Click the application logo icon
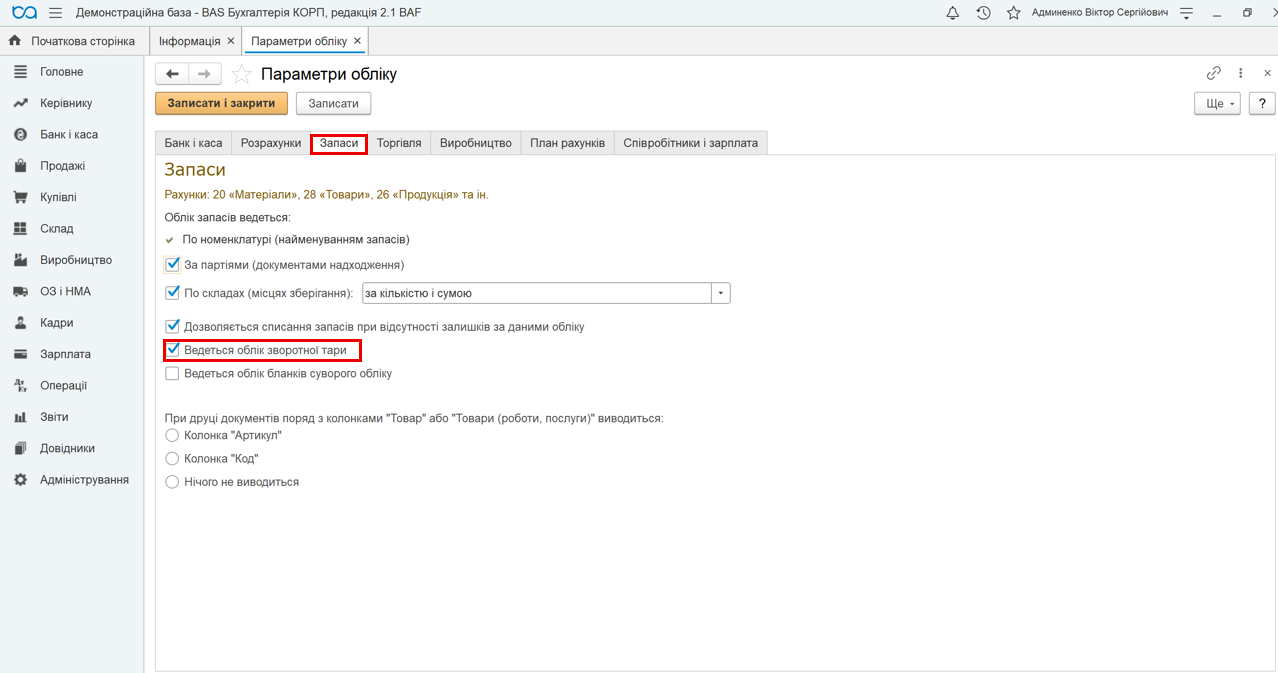Screen dimensions: 1278x673 tap(24, 13)
